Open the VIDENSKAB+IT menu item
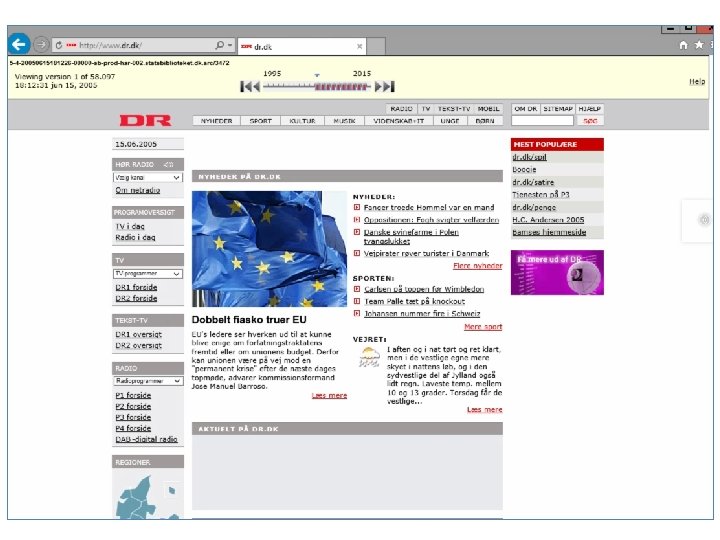 click(x=399, y=121)
